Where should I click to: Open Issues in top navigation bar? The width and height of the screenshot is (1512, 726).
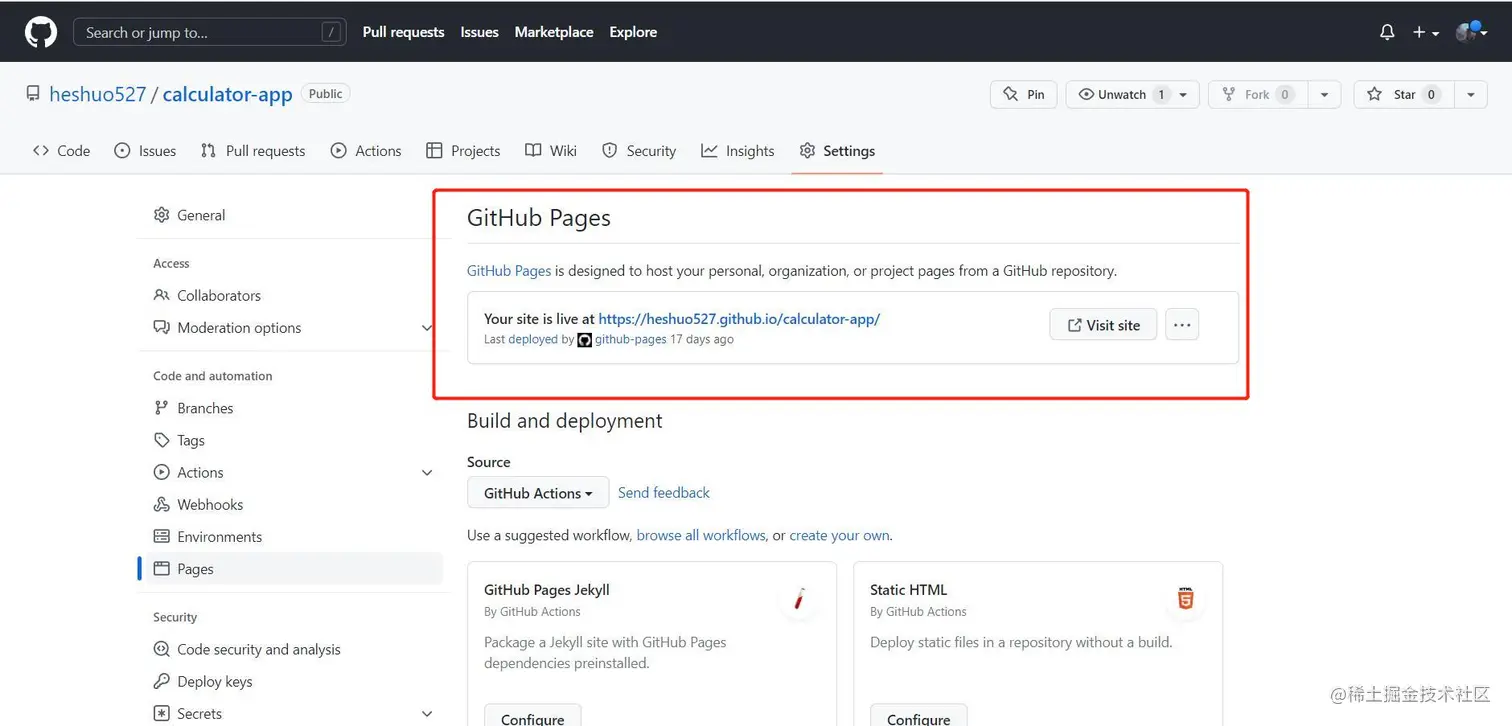pos(479,32)
